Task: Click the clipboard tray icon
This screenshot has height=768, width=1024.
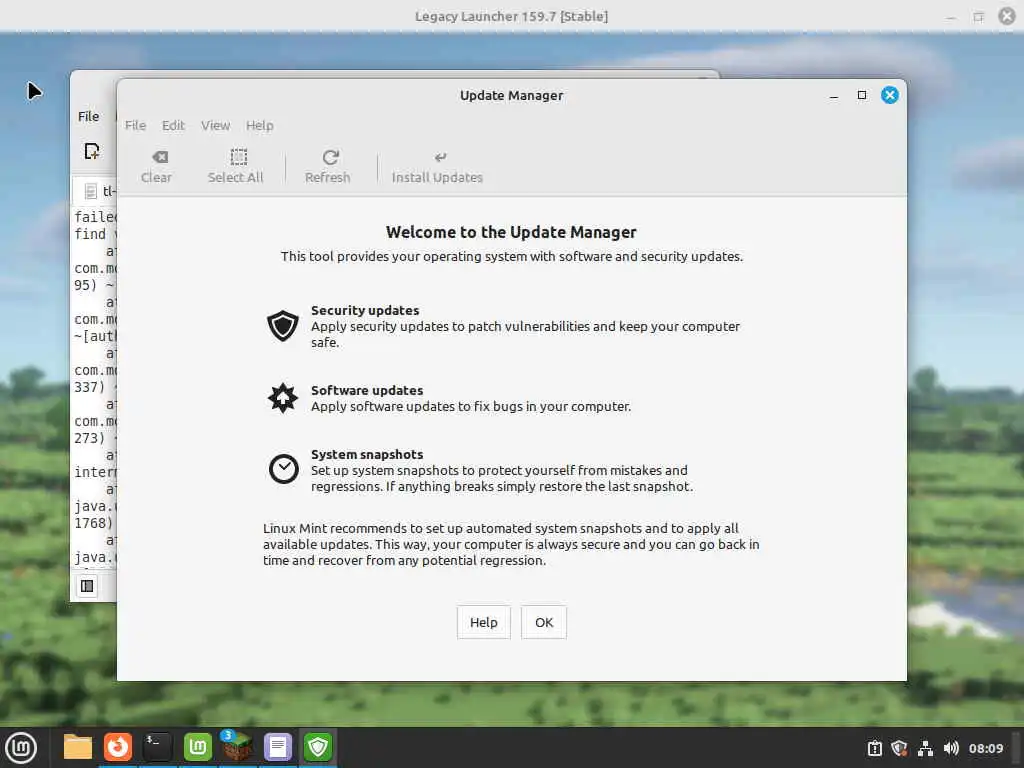Action: (x=874, y=748)
